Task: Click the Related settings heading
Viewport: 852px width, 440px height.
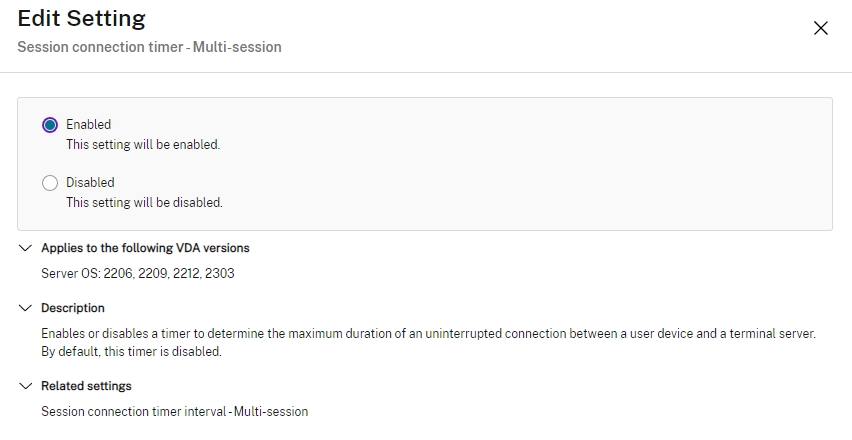Action: (x=86, y=386)
